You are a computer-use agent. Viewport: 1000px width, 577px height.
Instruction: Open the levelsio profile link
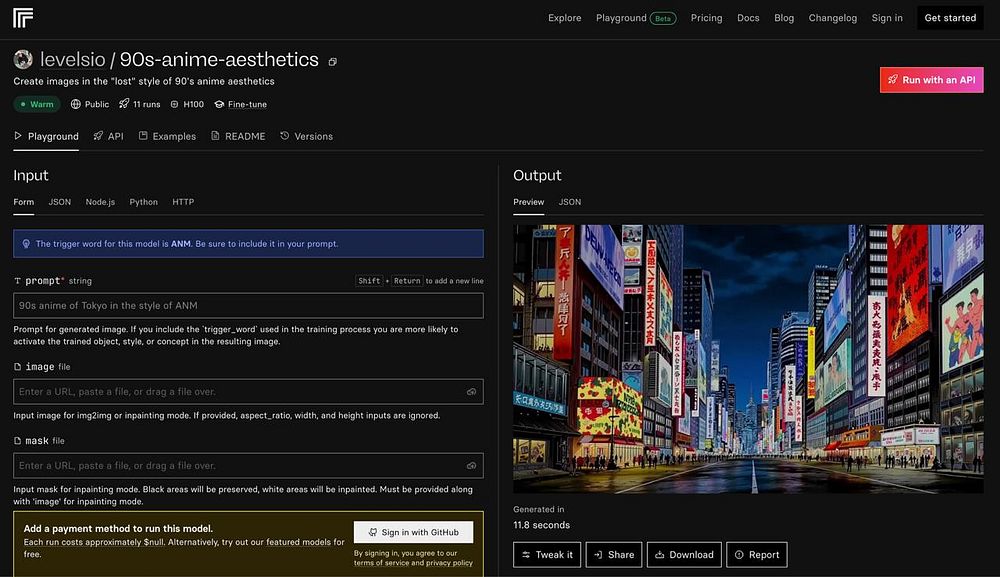[73, 59]
